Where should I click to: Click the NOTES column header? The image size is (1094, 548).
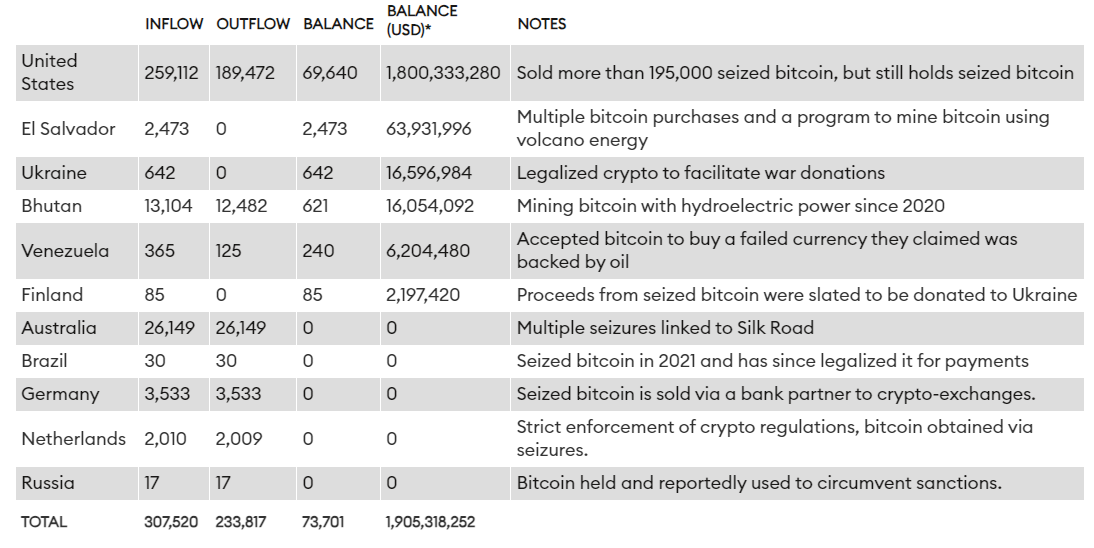[x=541, y=24]
